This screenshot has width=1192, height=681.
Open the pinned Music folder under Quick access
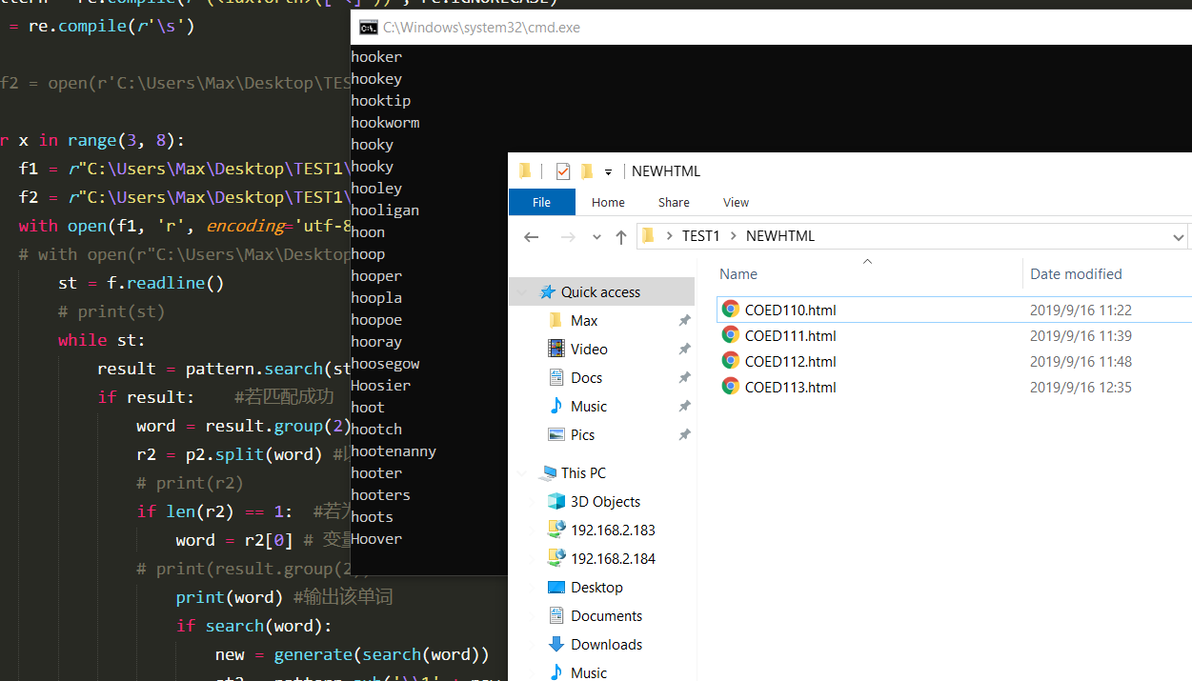coord(589,407)
